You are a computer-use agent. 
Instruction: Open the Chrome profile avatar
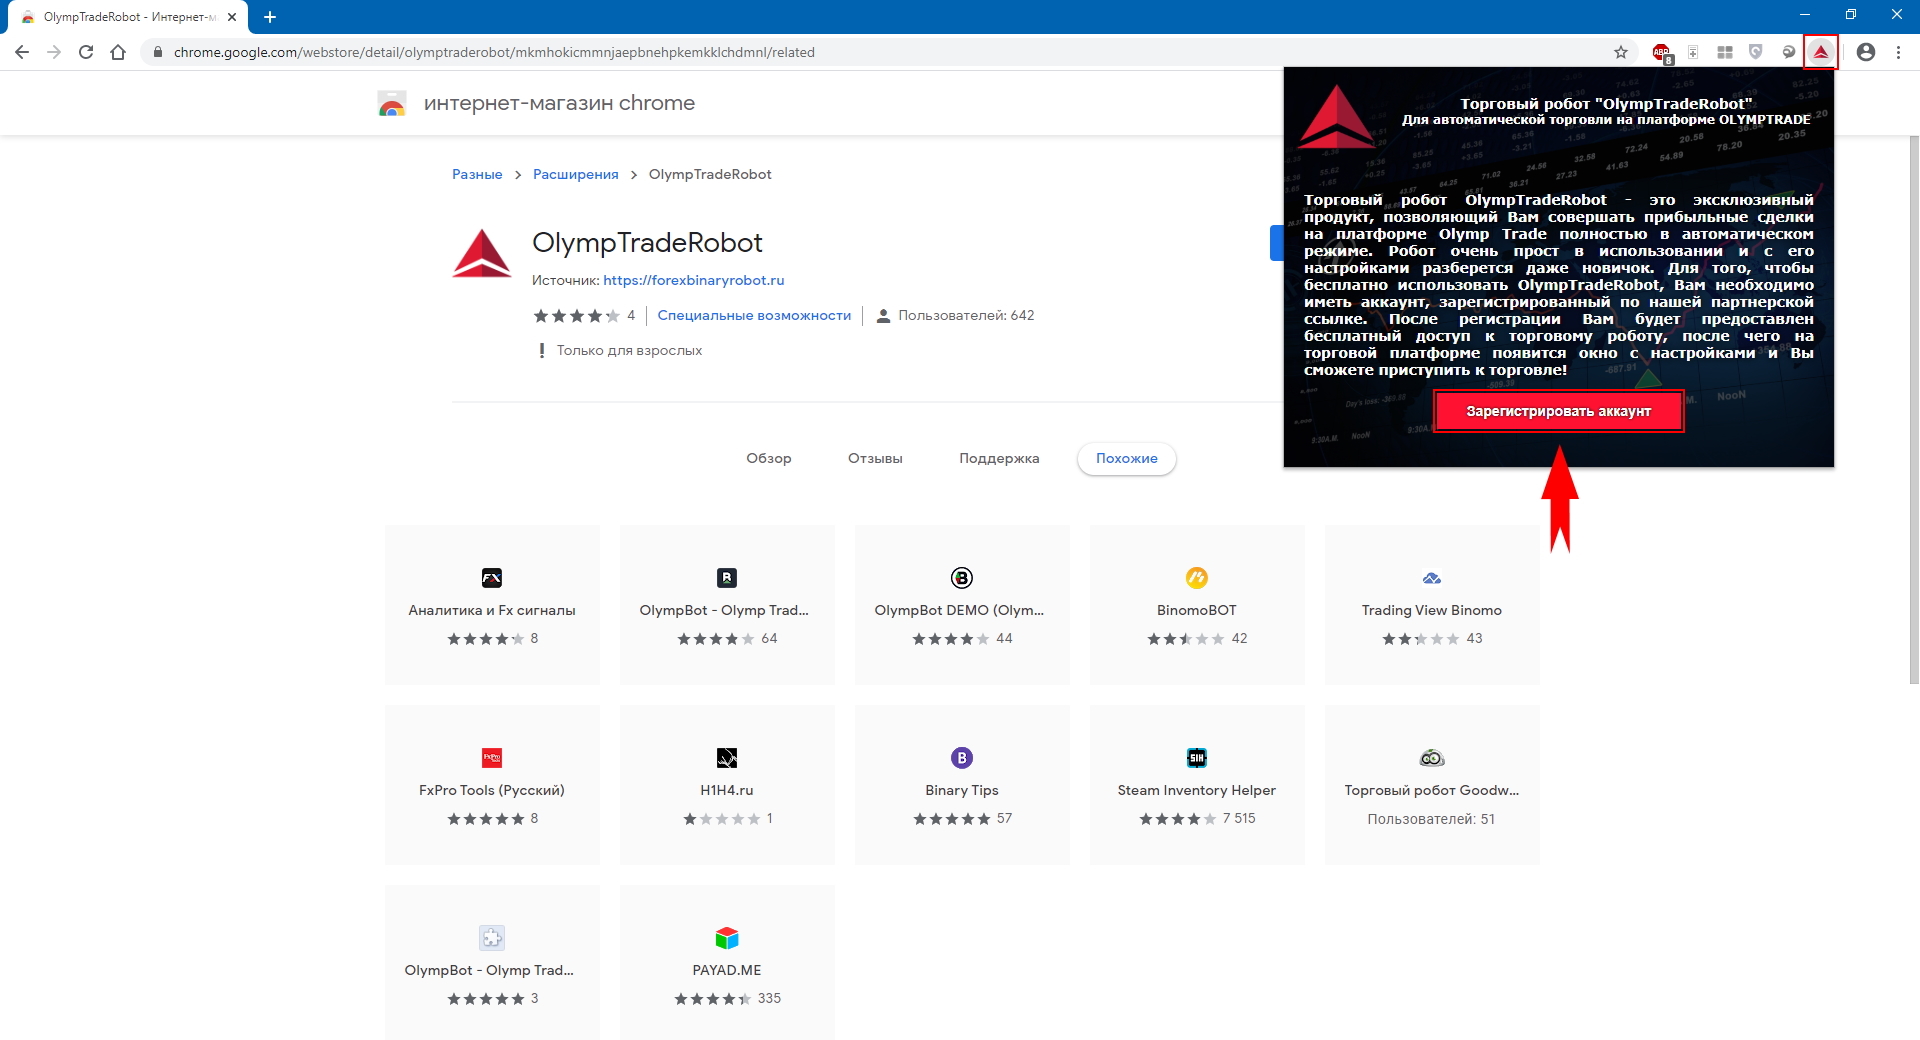pyautogui.click(x=1866, y=52)
